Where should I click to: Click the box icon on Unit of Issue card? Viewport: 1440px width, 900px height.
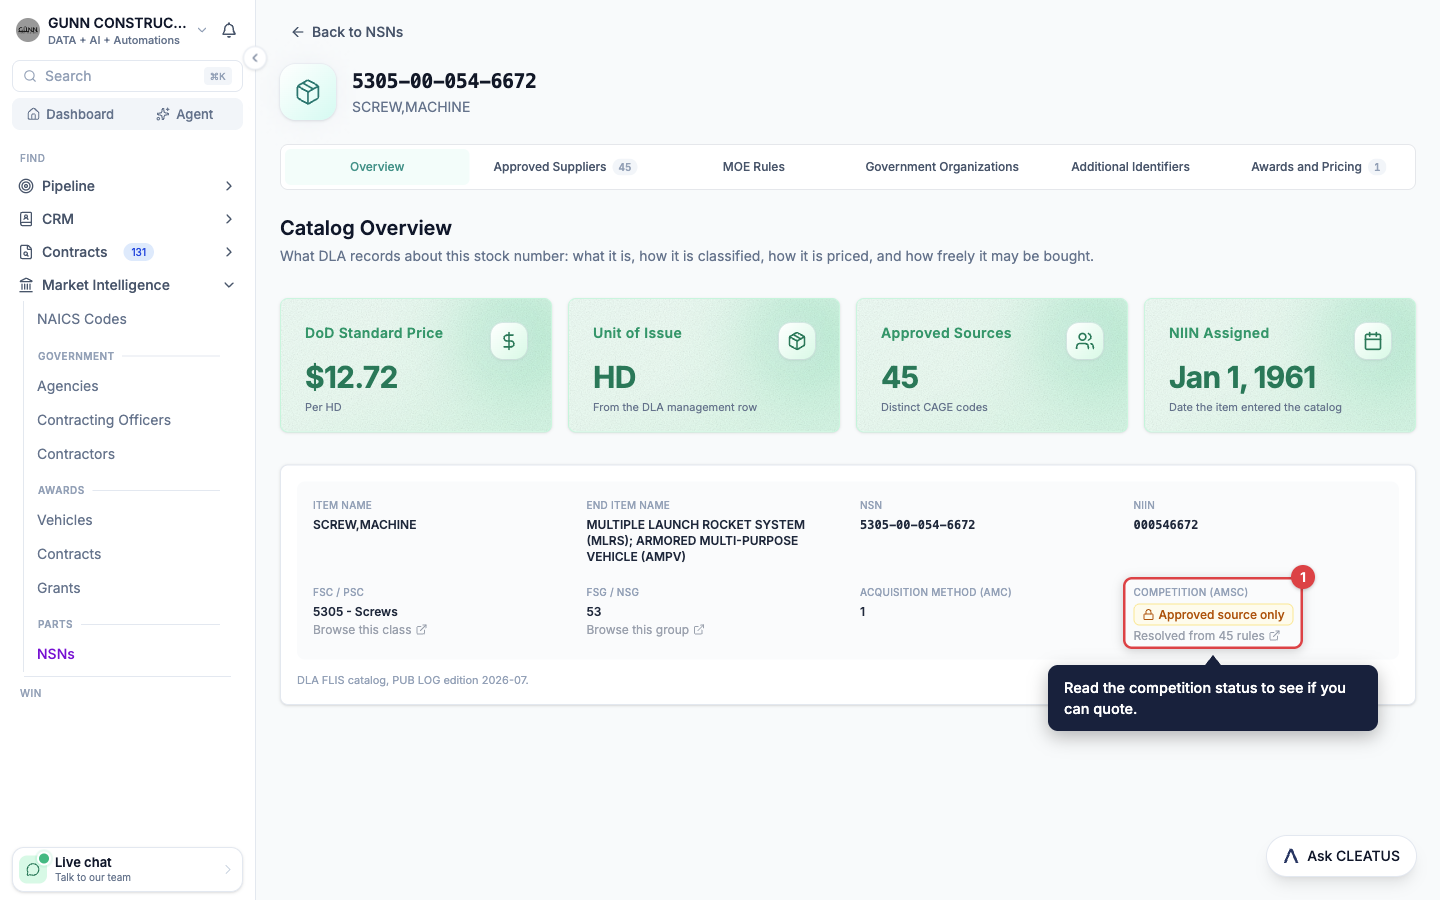coord(797,341)
